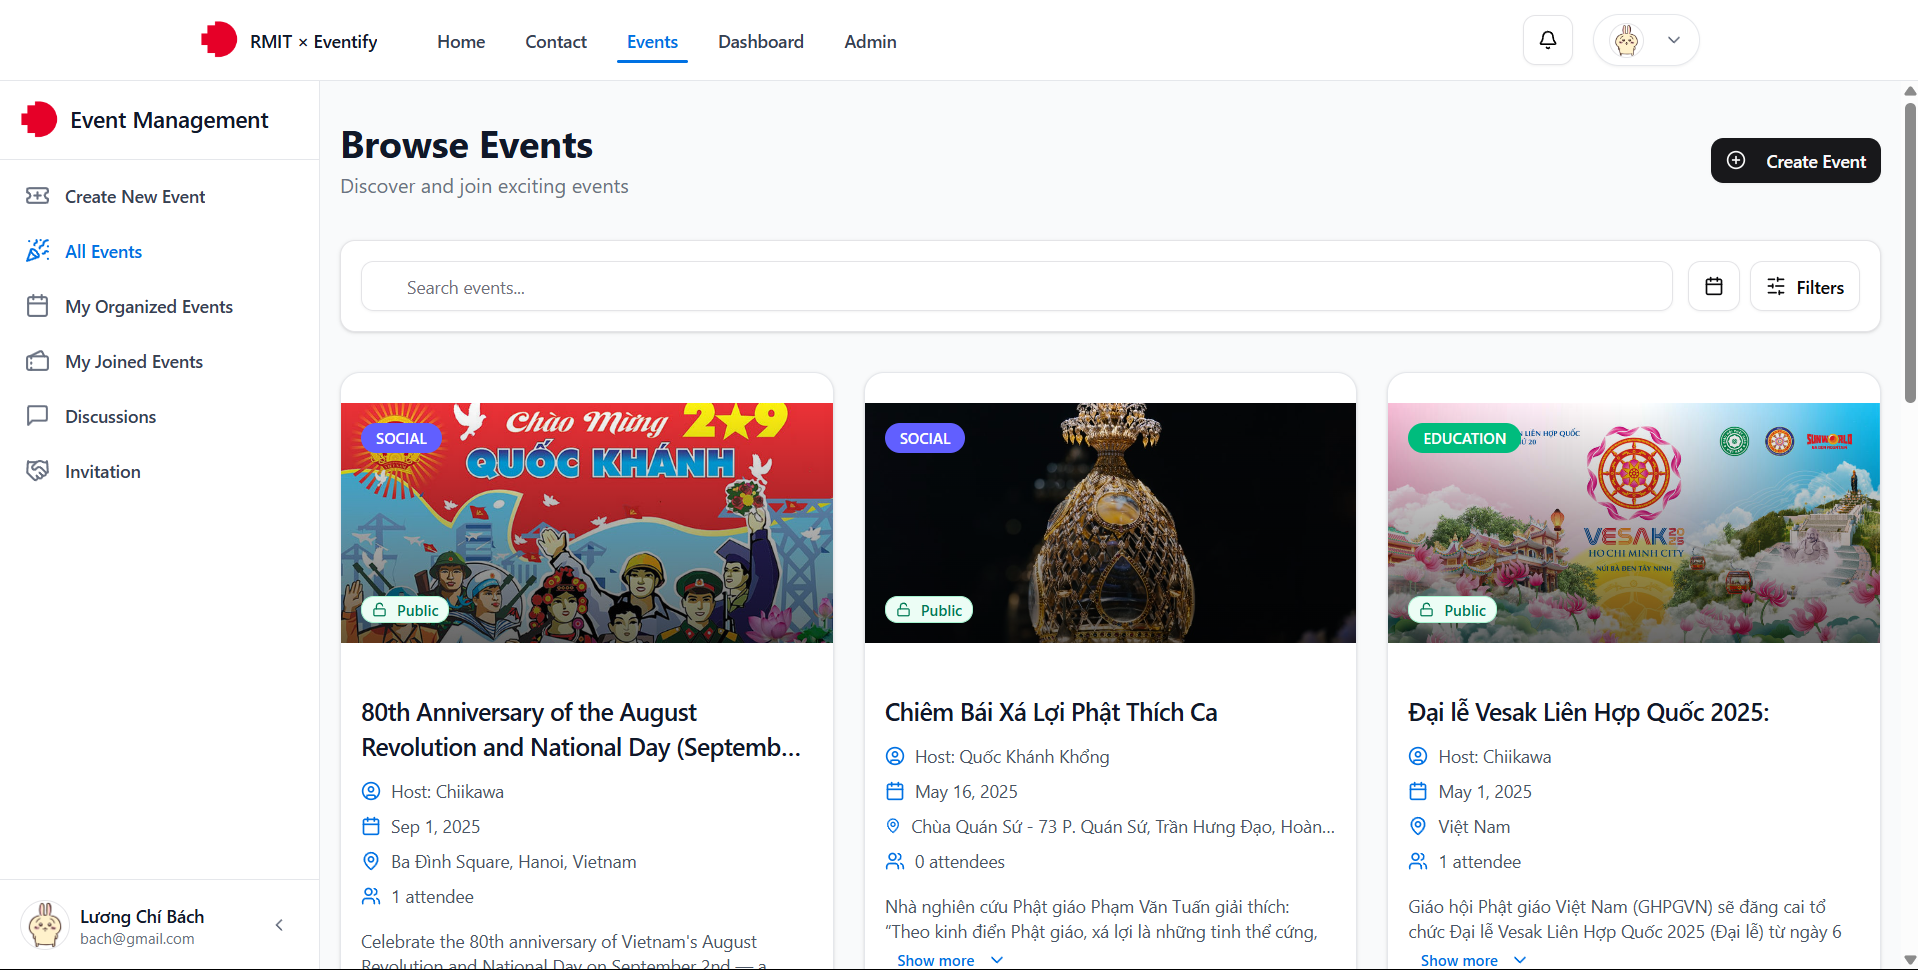The height and width of the screenshot is (970, 1918).
Task: Select My Joined Events in sidebar
Action: (x=133, y=362)
